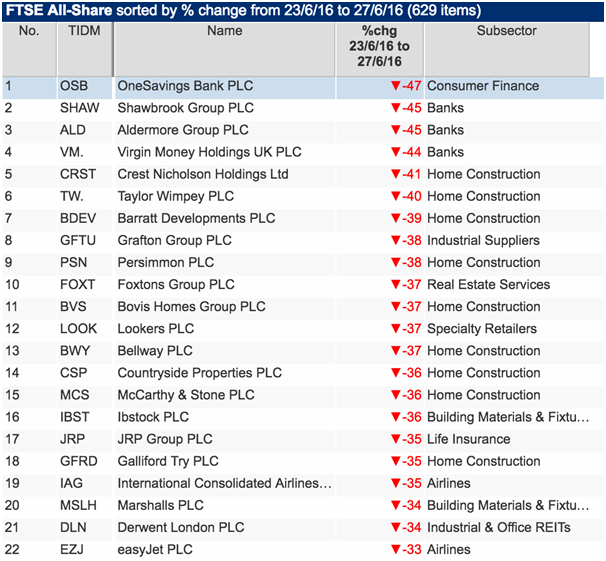Image resolution: width=606 pixels, height=561 pixels.
Task: Select Ibstock PLC name
Action: pyautogui.click(x=153, y=417)
